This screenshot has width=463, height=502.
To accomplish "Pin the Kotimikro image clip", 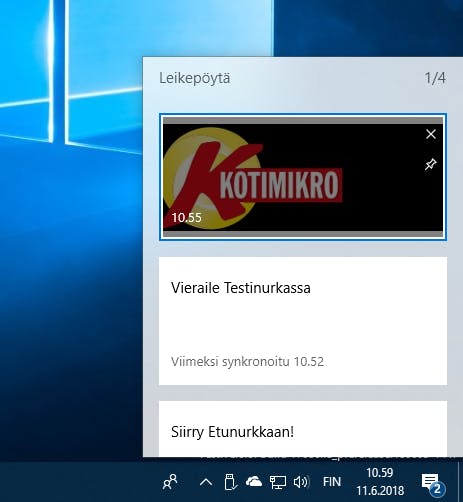I will pos(431,164).
